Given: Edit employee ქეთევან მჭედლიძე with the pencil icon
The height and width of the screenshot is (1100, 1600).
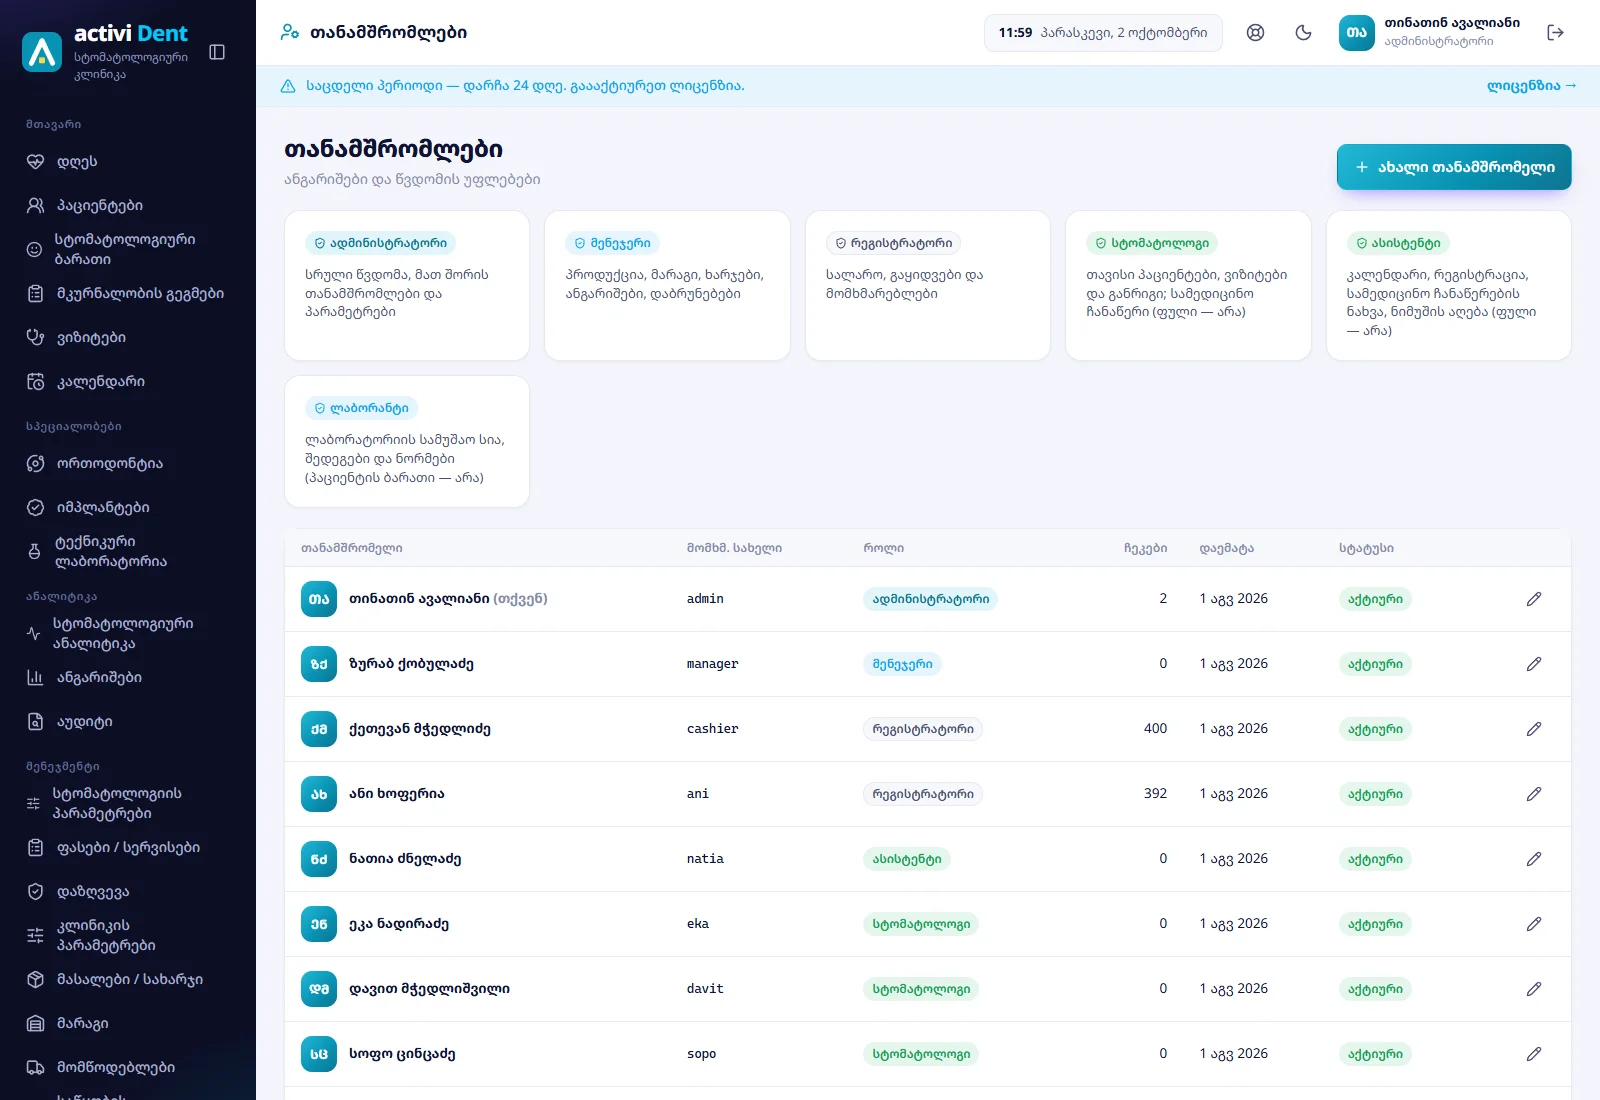Looking at the screenshot, I should click(x=1534, y=729).
